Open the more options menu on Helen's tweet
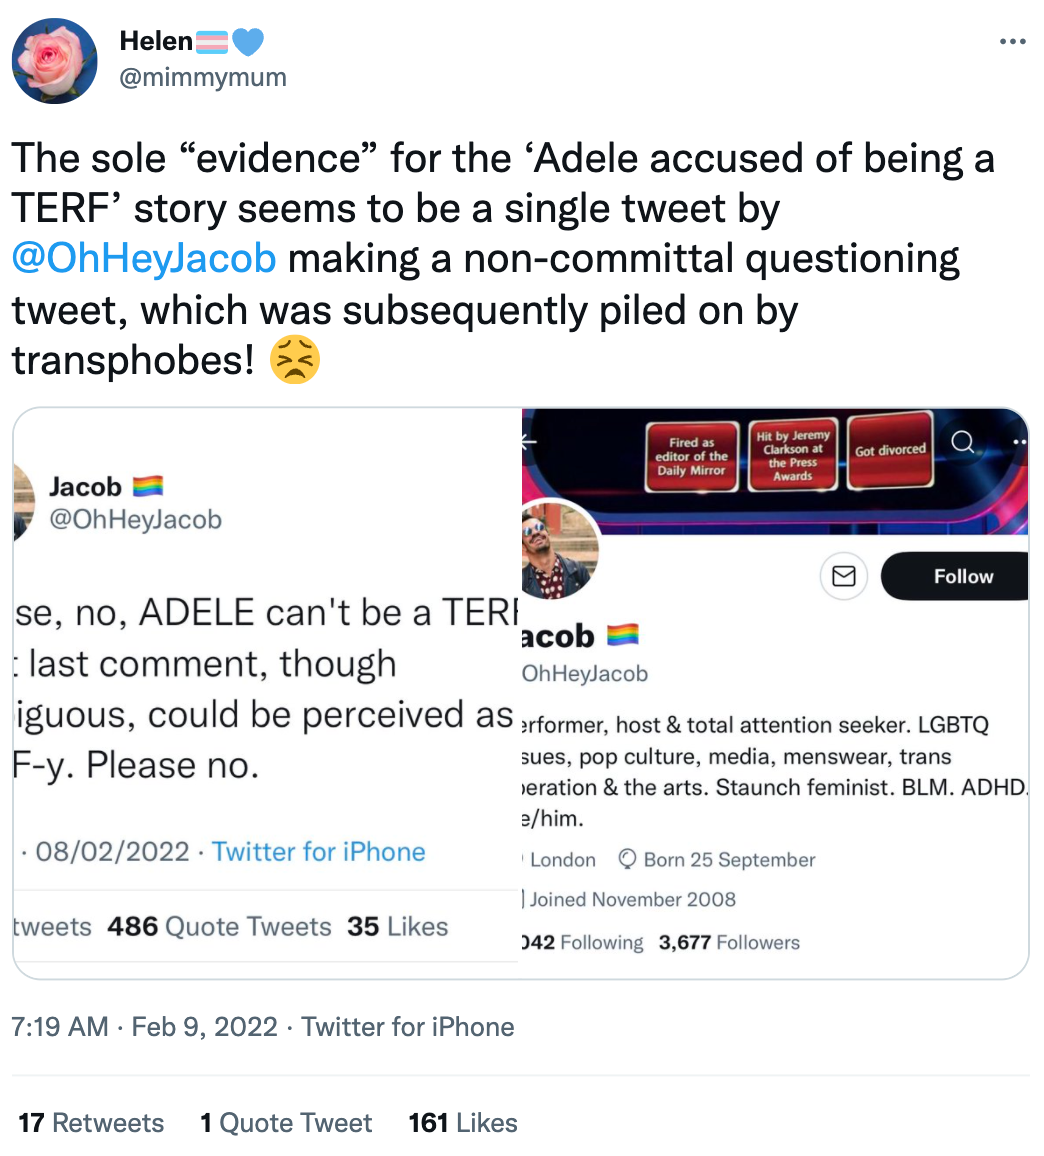Image resolution: width=1044 pixels, height=1156 pixels. coord(1014,41)
